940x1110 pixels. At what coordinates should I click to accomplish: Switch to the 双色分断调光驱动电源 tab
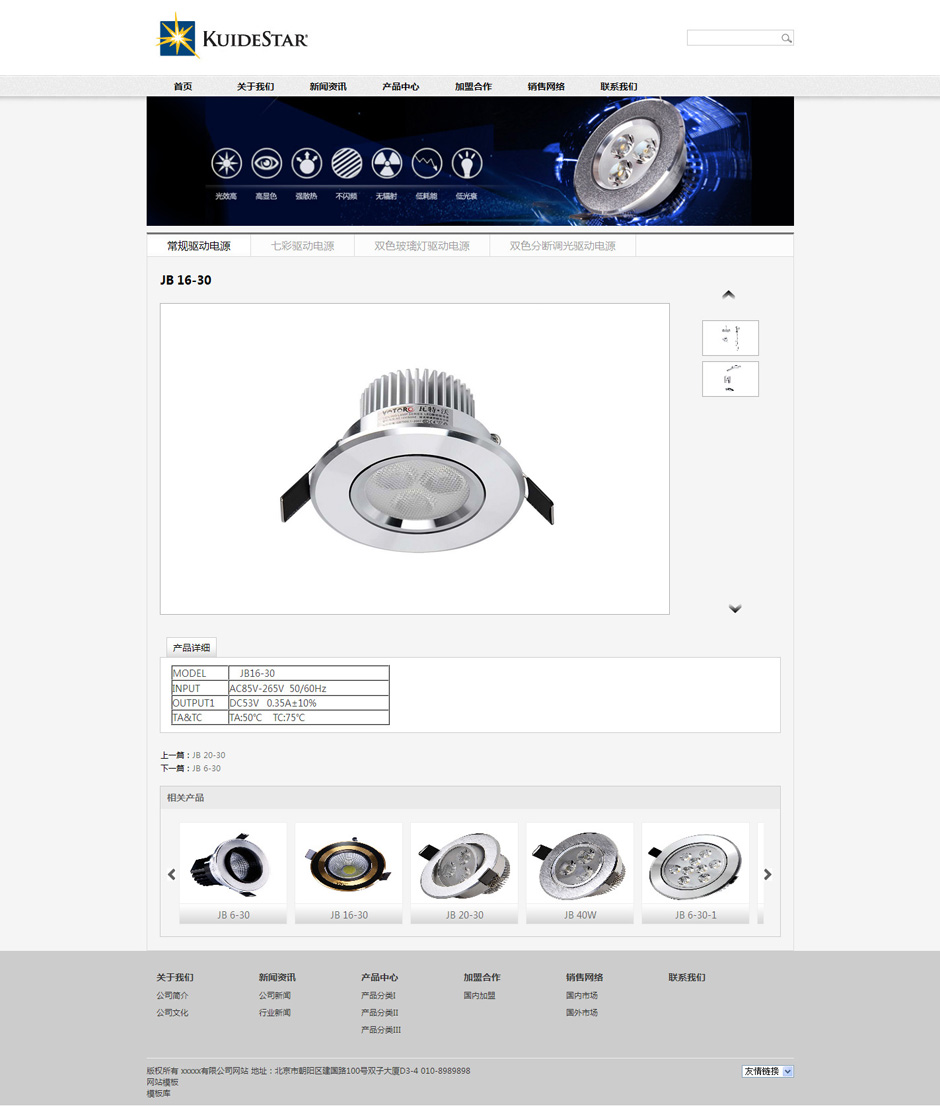(563, 246)
